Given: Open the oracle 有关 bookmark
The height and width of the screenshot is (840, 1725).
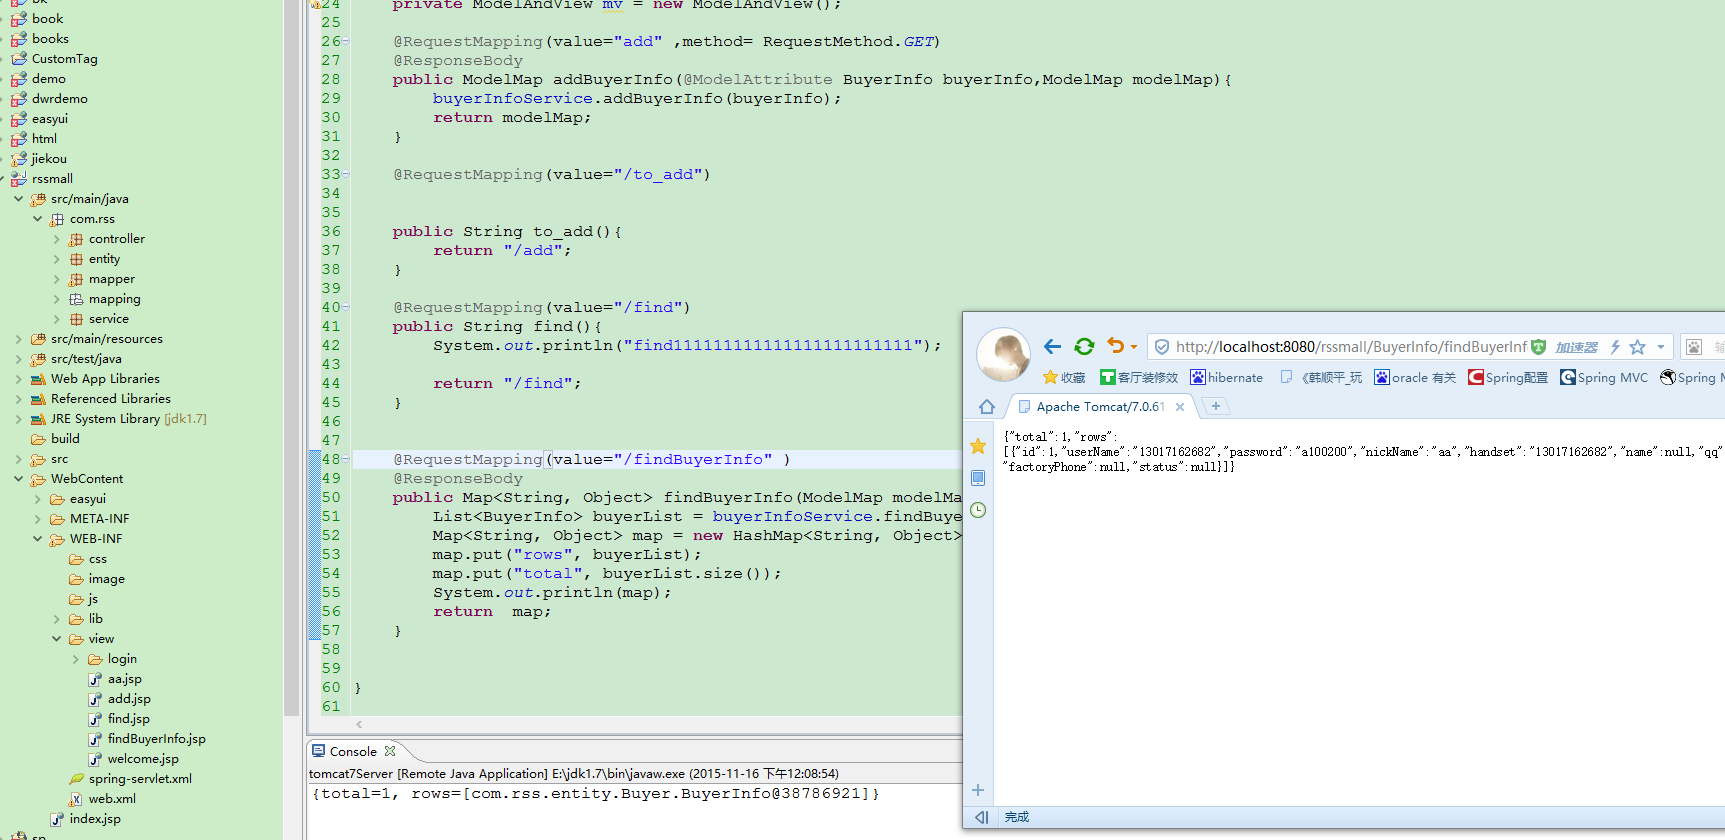Looking at the screenshot, I should tap(1415, 377).
